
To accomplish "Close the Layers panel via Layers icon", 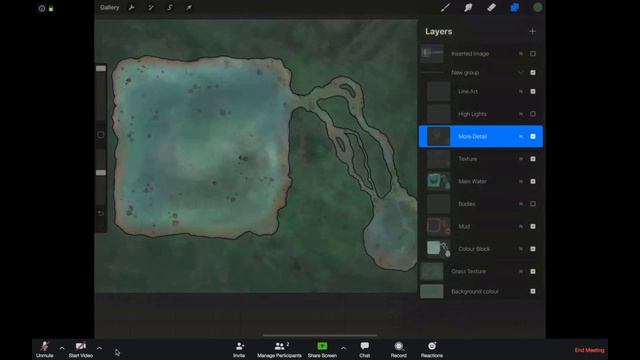I will coord(515,7).
